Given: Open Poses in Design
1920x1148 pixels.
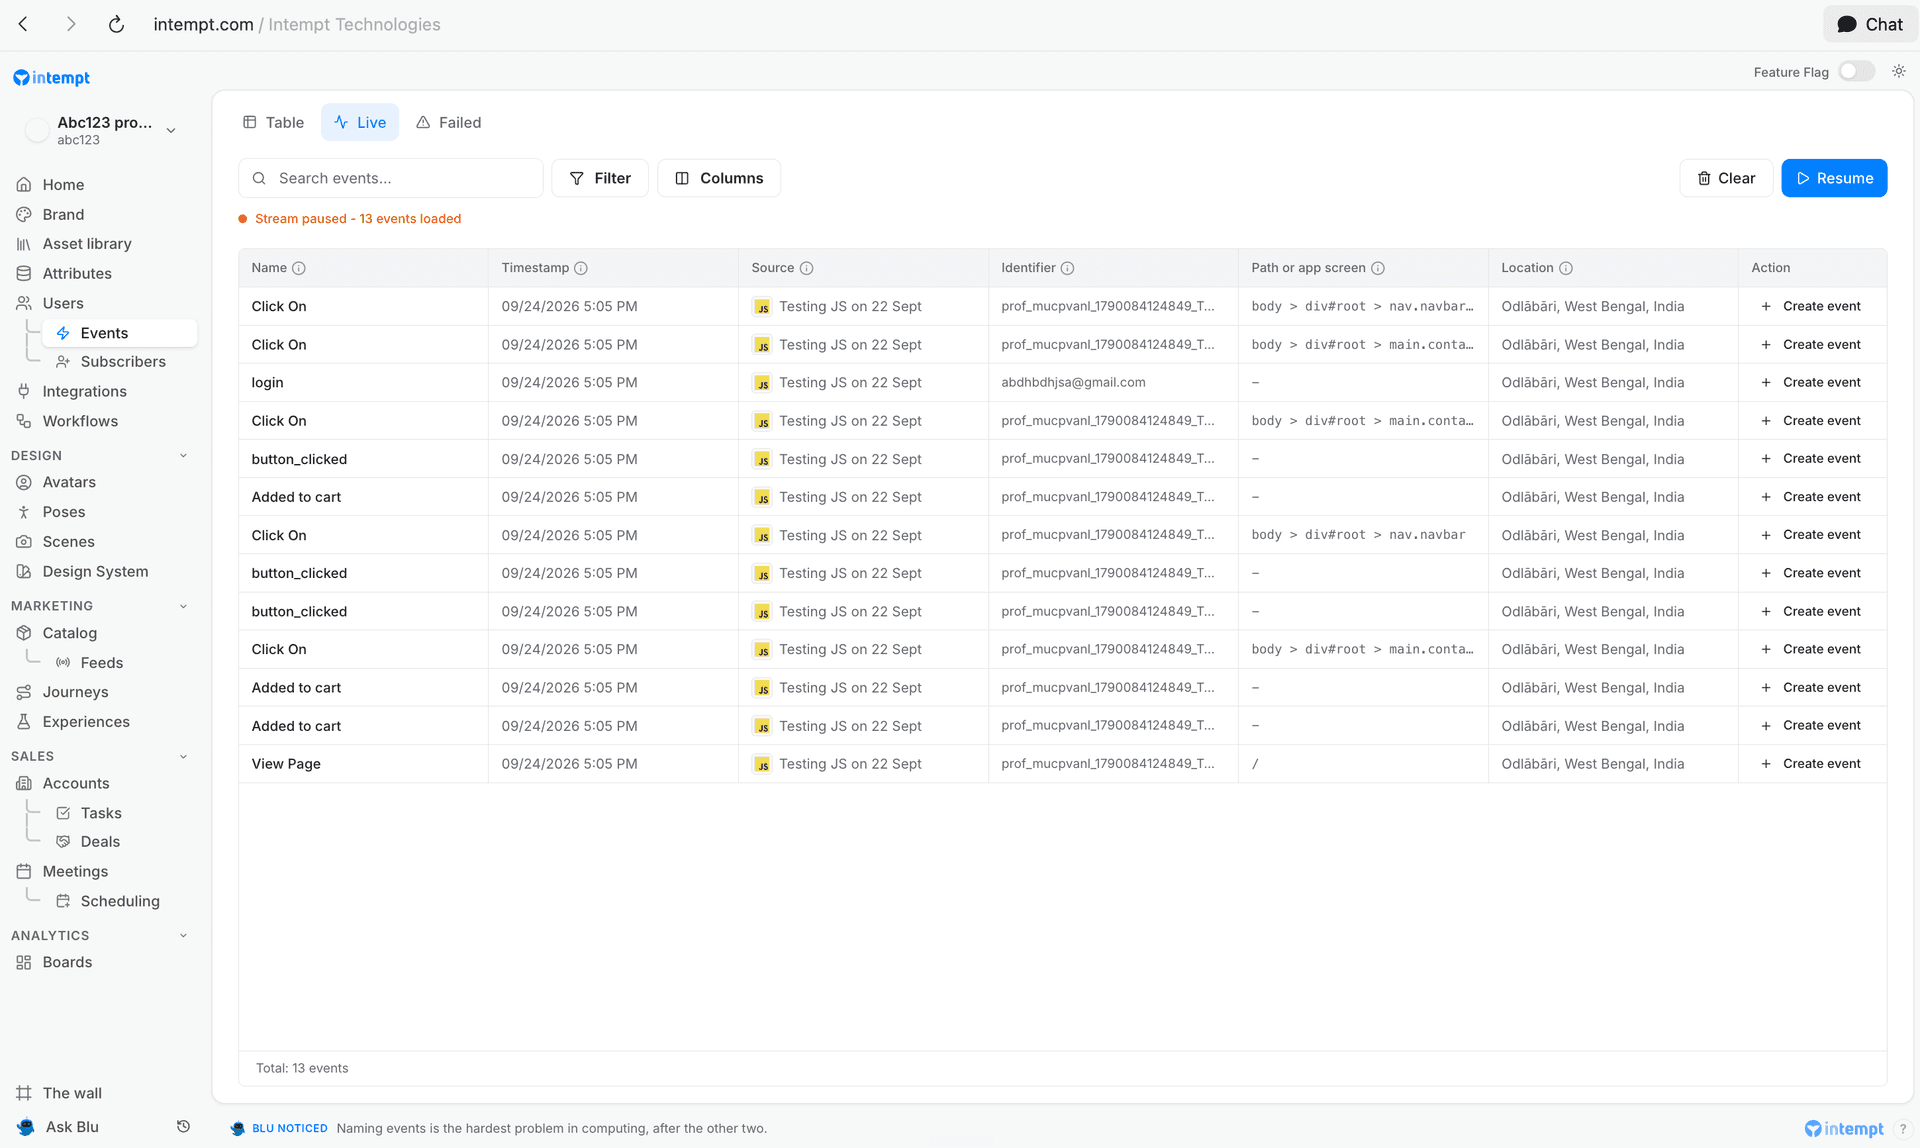Looking at the screenshot, I should (63, 513).
